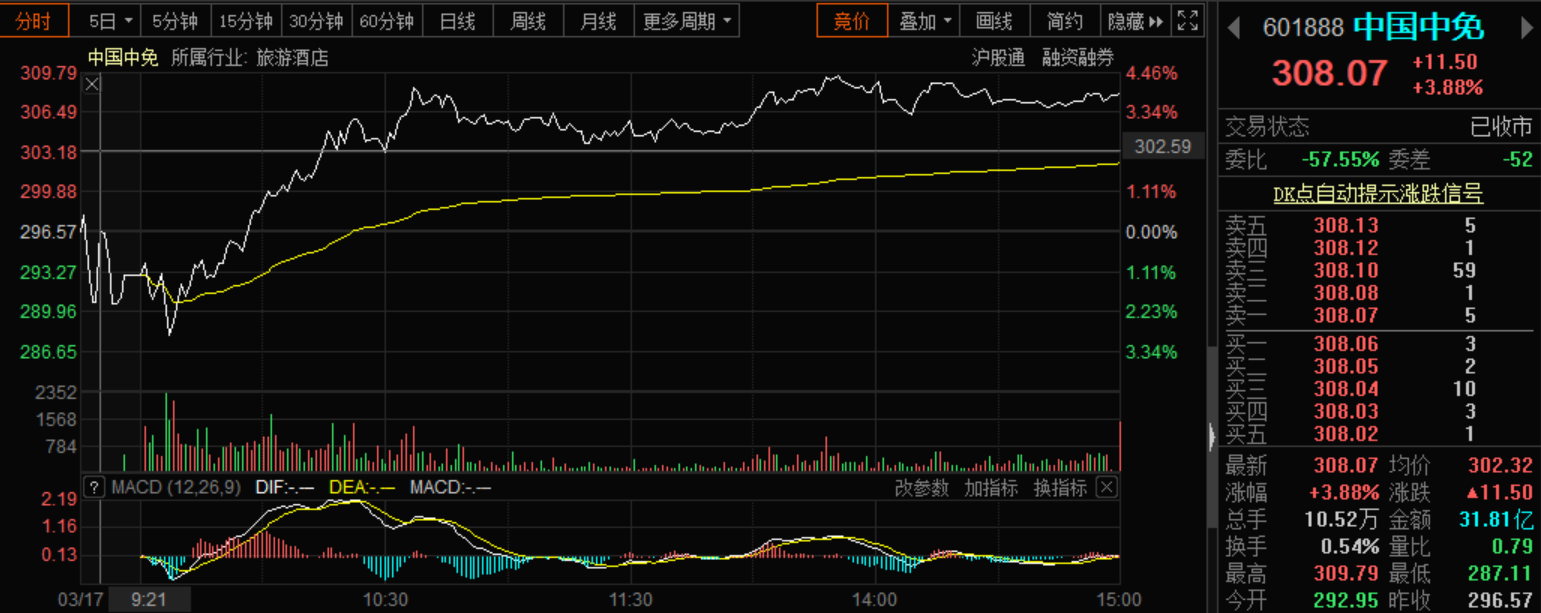Collapse side panel using divider arrow handle
Image resolution: width=1541 pixels, height=613 pixels.
pos(1212,437)
